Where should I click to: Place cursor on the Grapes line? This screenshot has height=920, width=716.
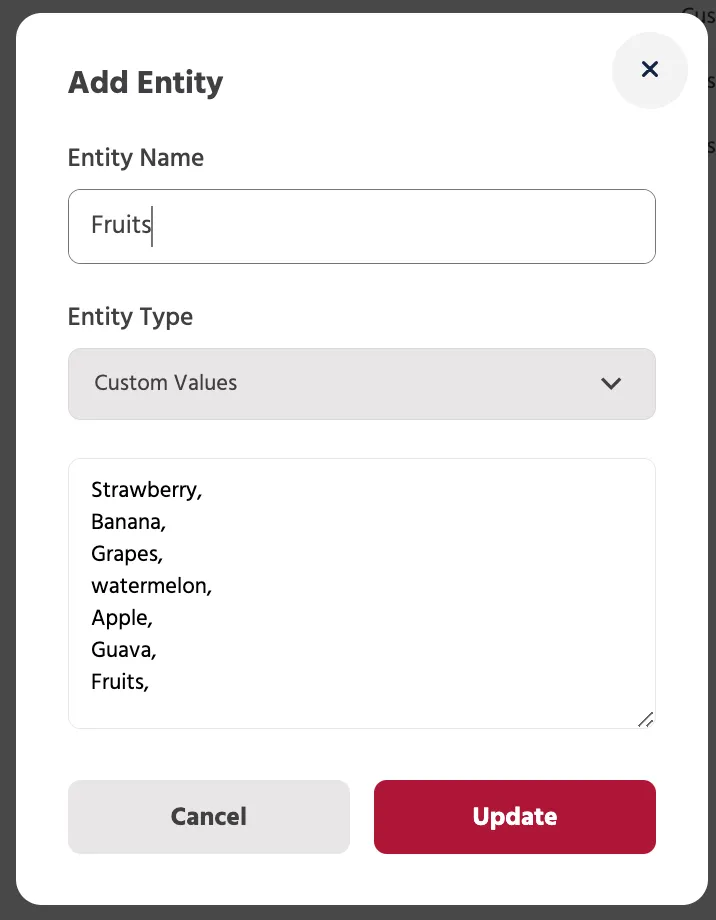pyautogui.click(x=127, y=554)
